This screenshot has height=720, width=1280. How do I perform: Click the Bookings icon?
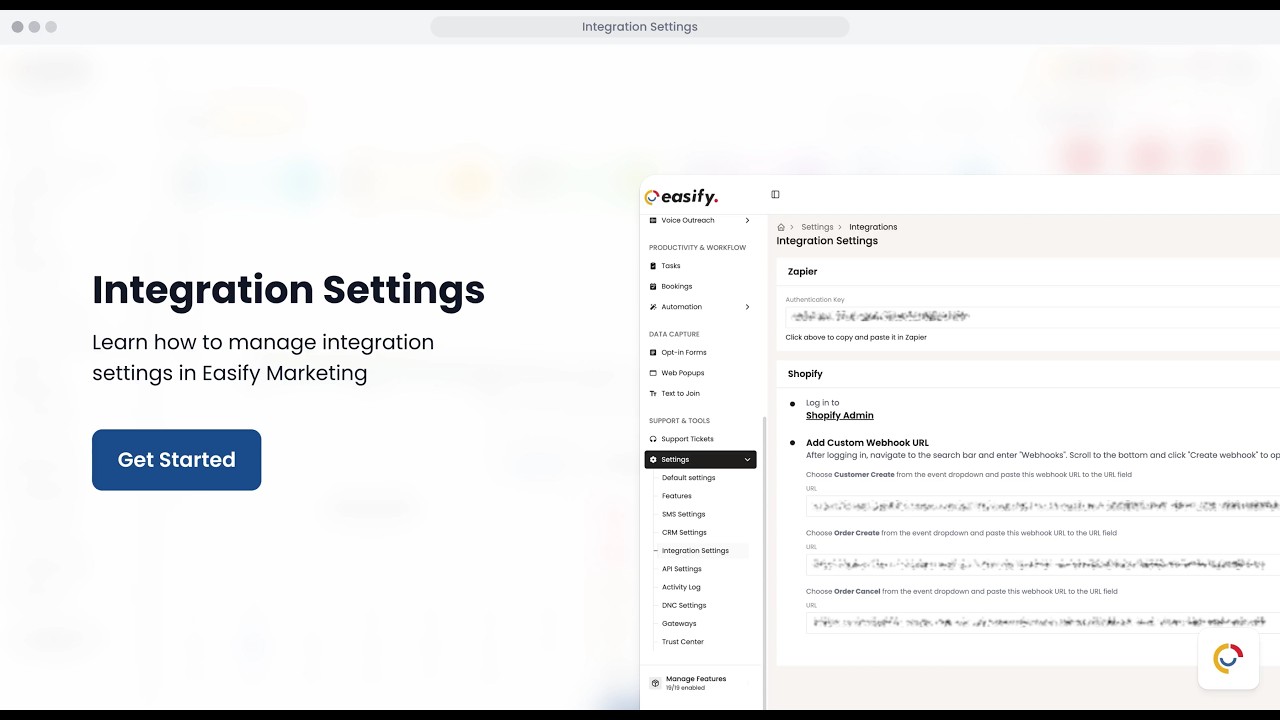[653, 286]
